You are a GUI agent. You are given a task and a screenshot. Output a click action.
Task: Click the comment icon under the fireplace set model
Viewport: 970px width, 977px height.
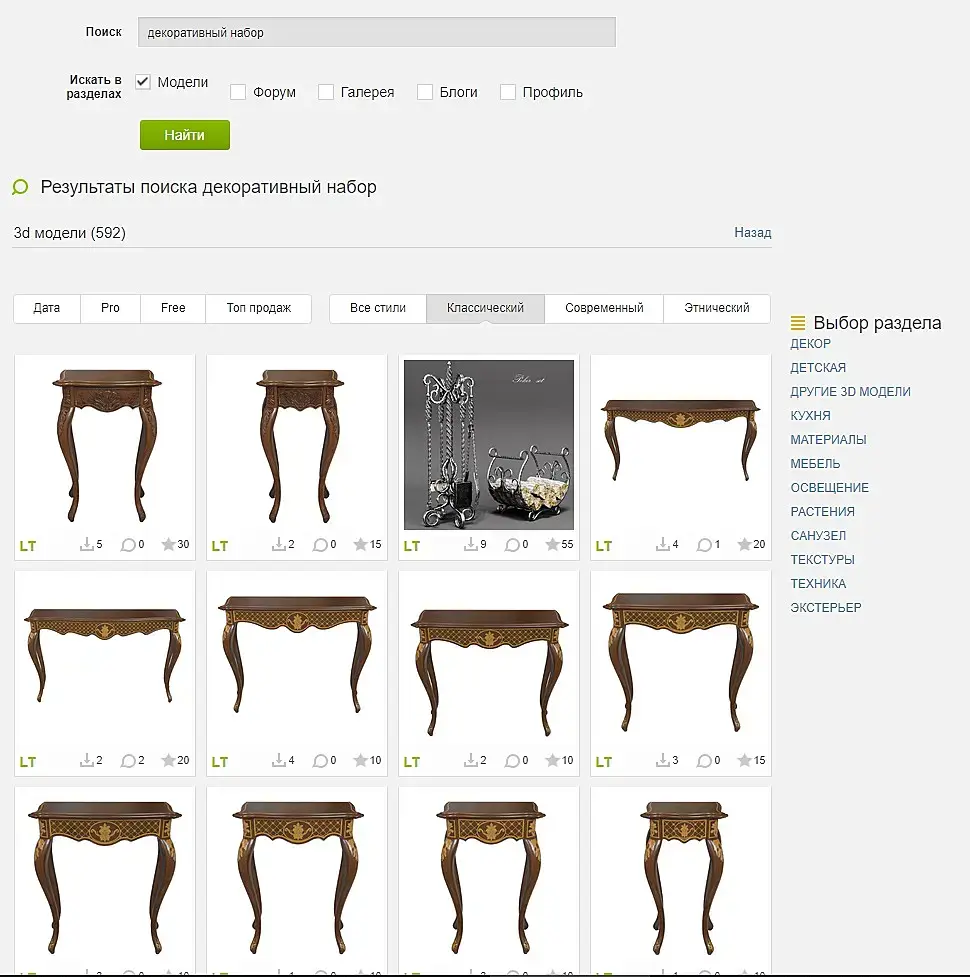point(512,545)
